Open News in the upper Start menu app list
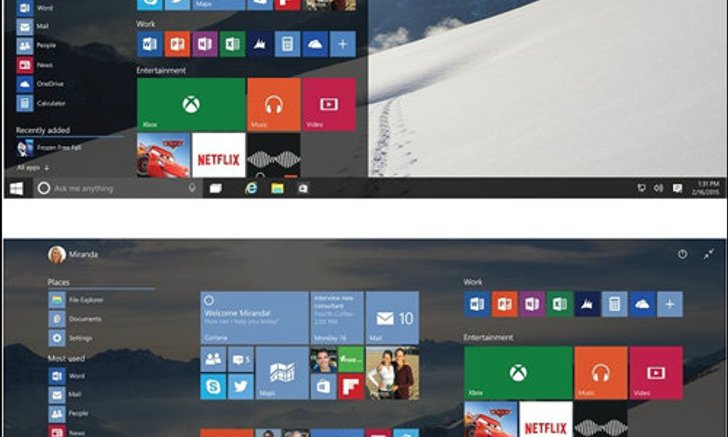 click(35, 65)
